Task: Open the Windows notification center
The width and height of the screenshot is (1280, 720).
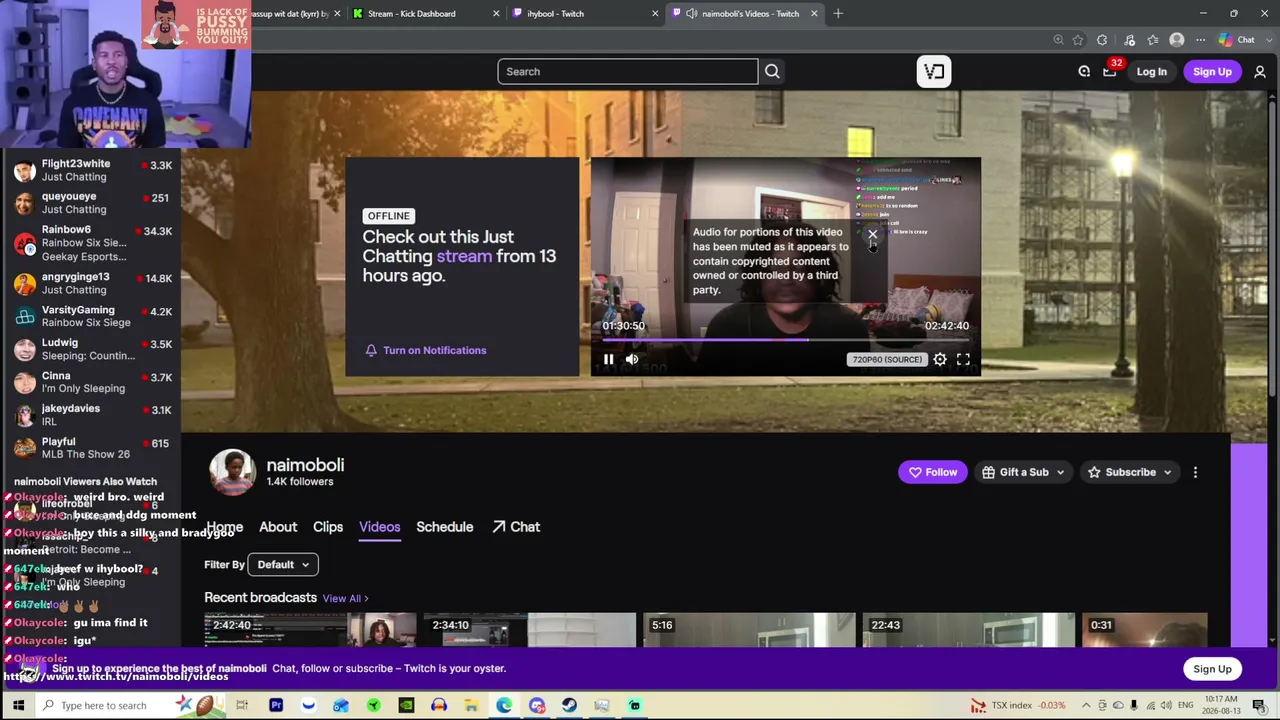Action: point(1263,706)
